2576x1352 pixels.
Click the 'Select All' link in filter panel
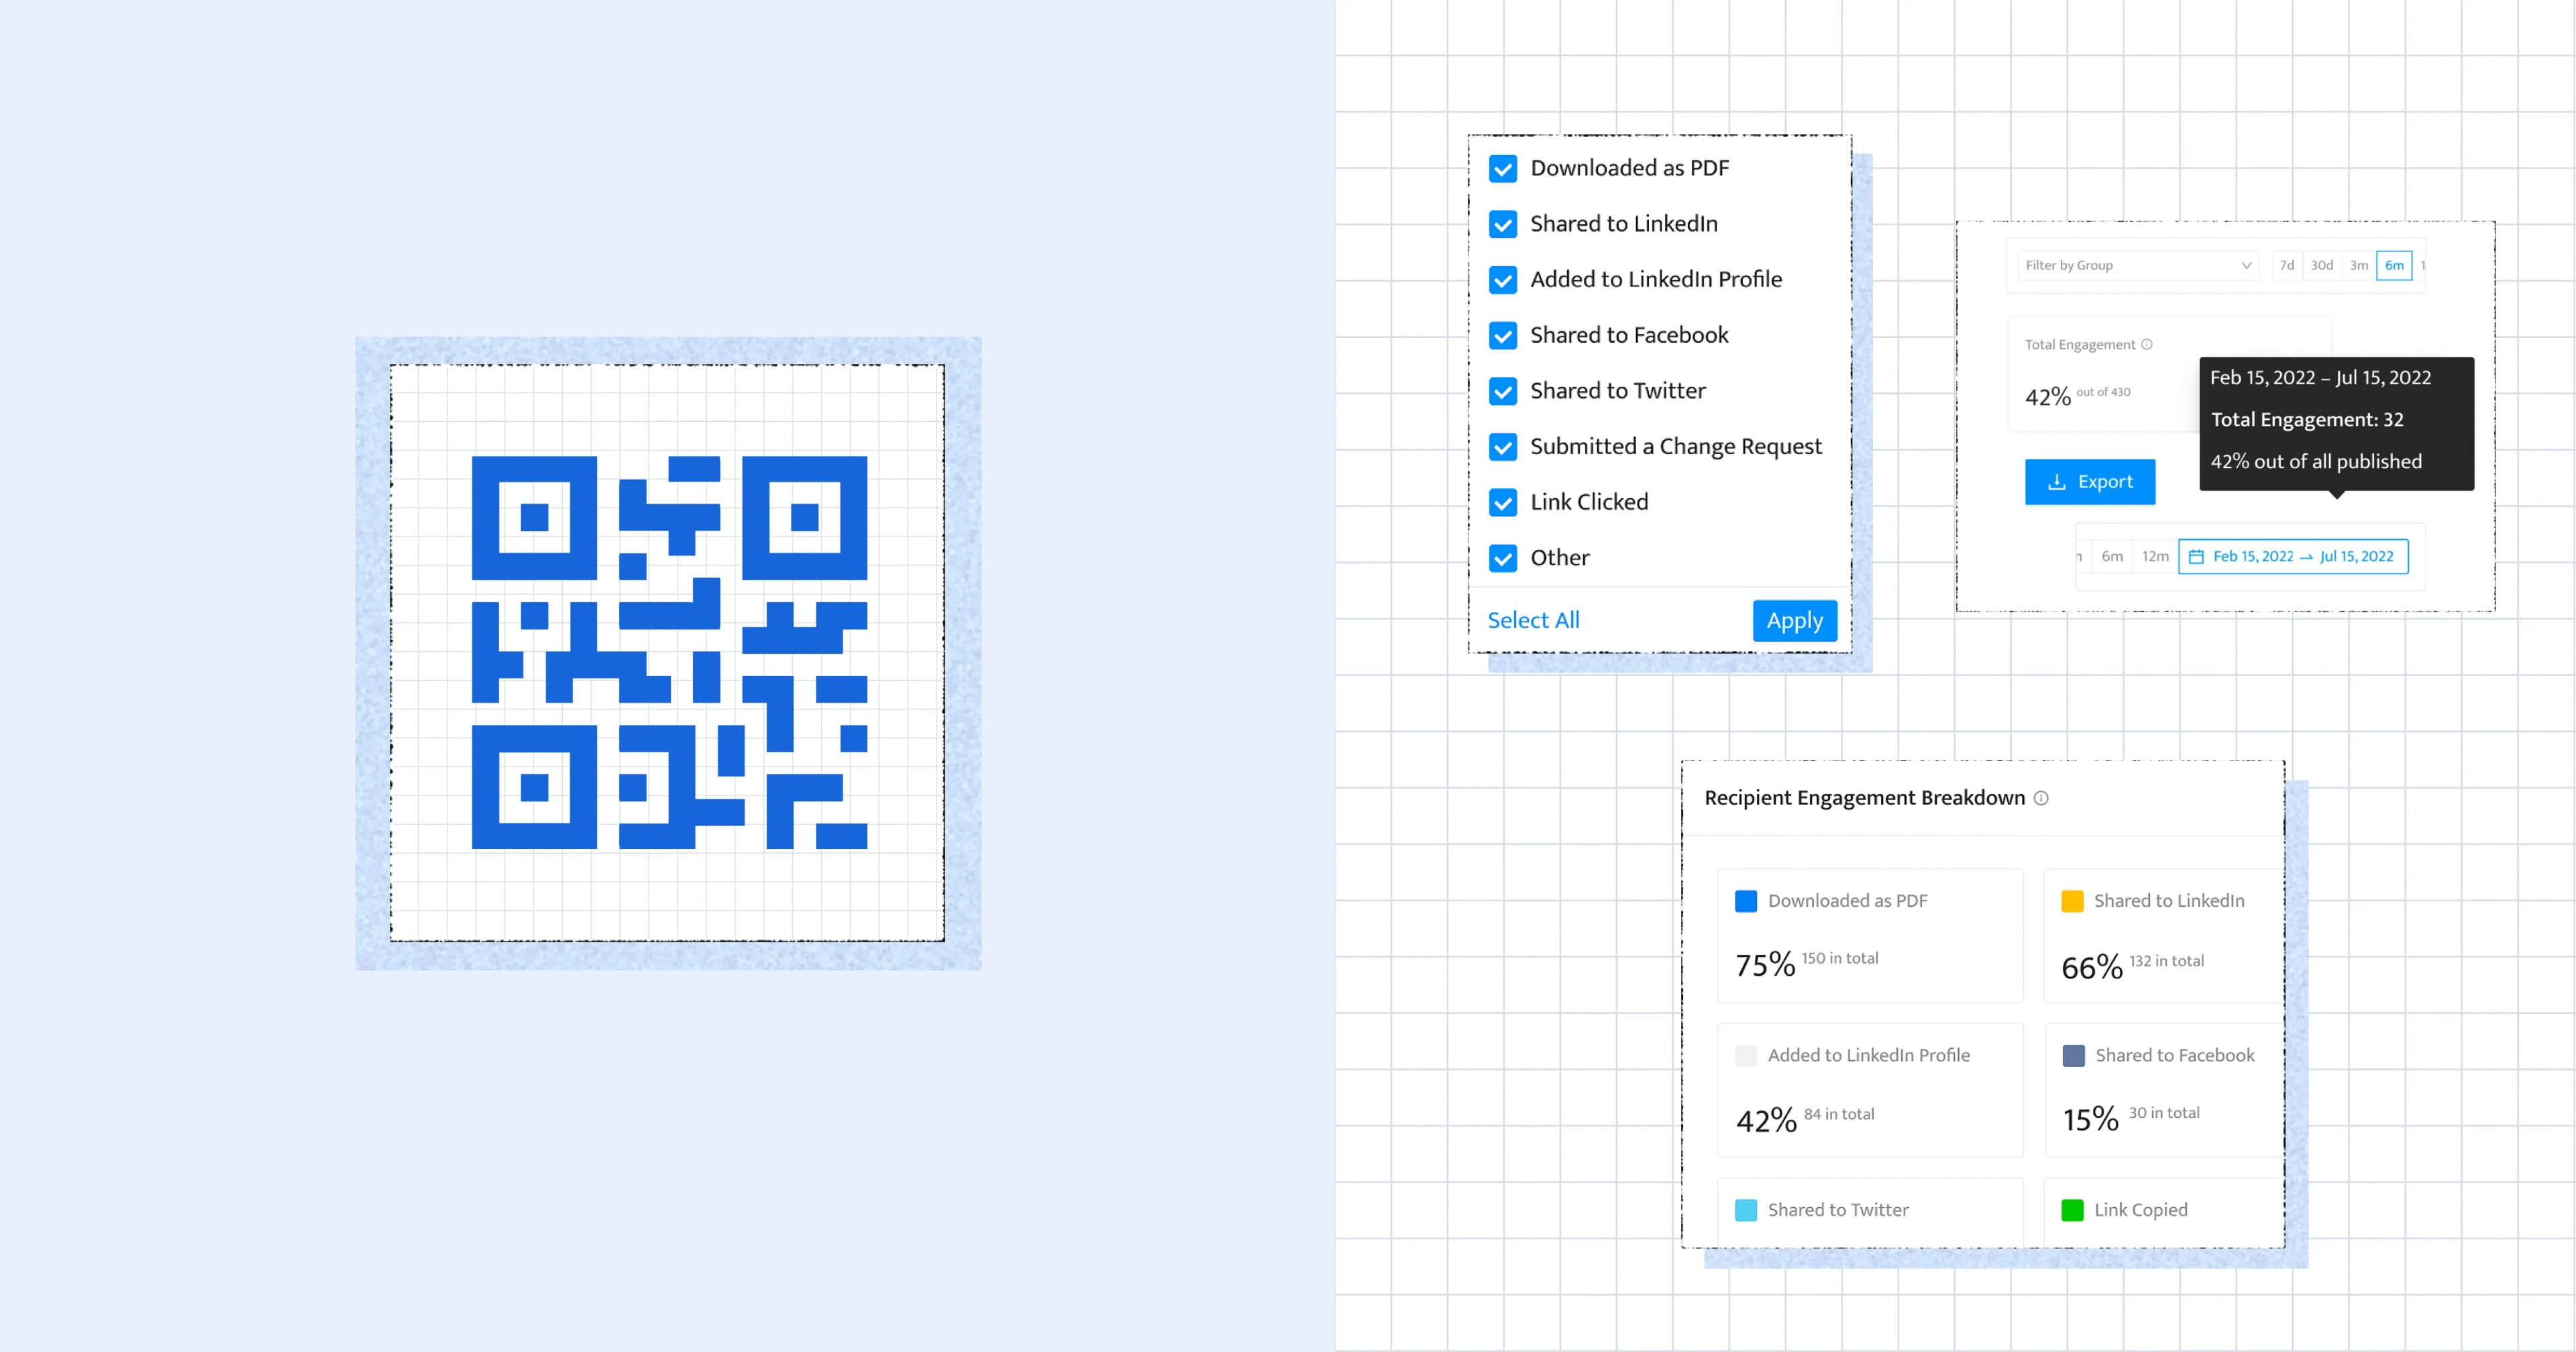[1532, 618]
